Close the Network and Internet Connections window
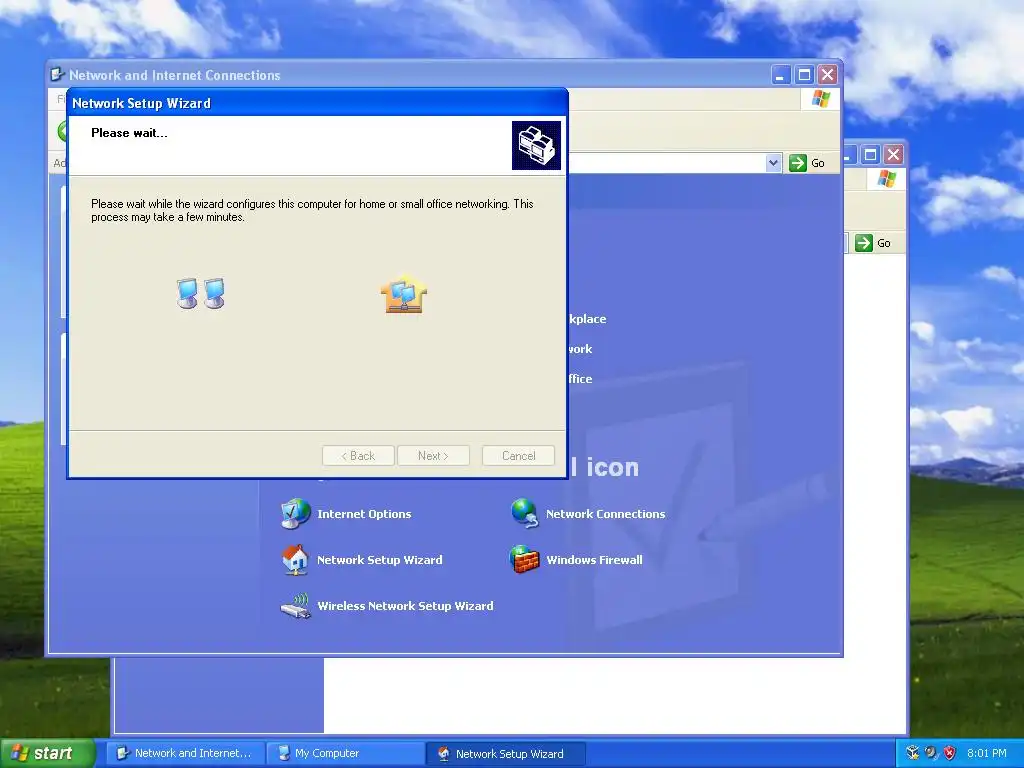 (x=827, y=74)
